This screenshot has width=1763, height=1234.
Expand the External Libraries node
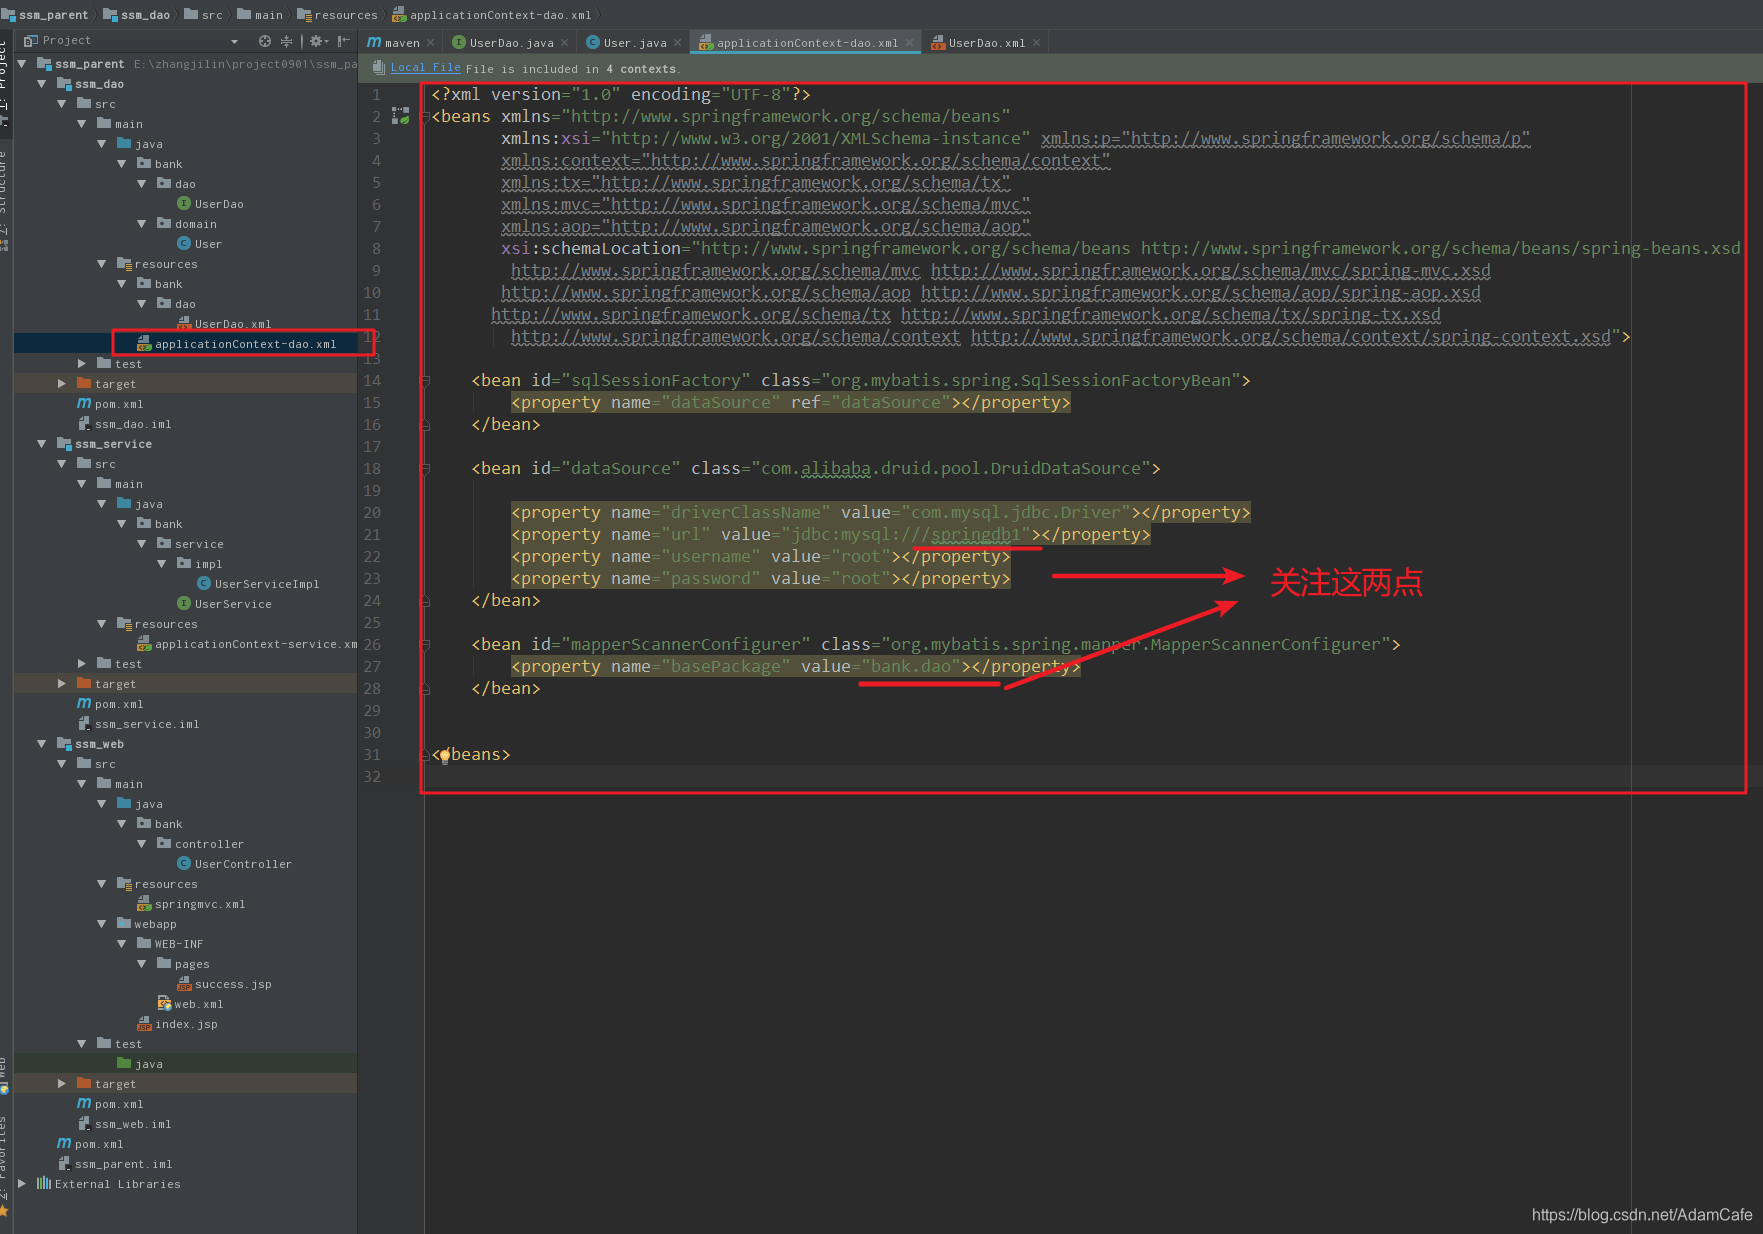(x=22, y=1184)
